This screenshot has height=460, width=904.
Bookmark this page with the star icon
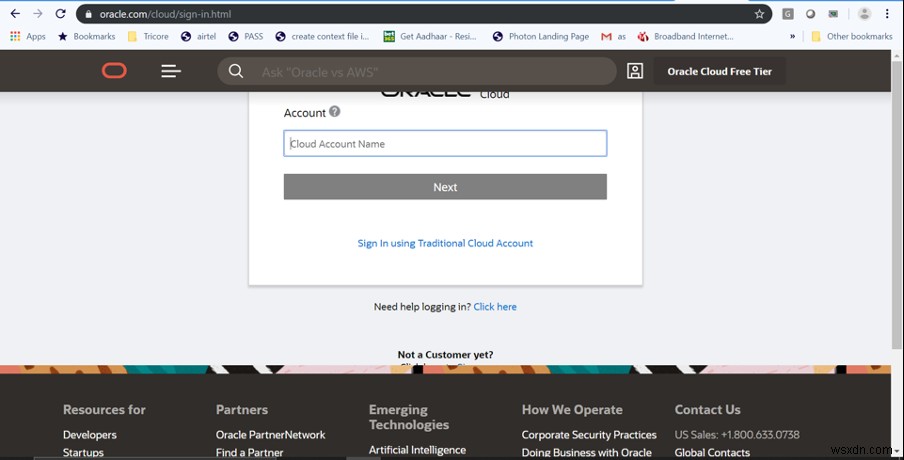tap(759, 14)
